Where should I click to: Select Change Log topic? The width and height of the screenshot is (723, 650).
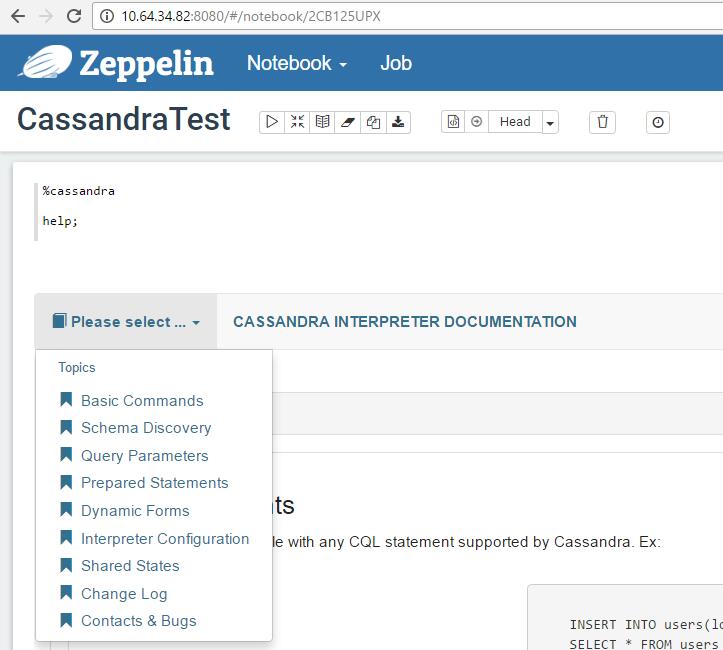[x=124, y=594]
